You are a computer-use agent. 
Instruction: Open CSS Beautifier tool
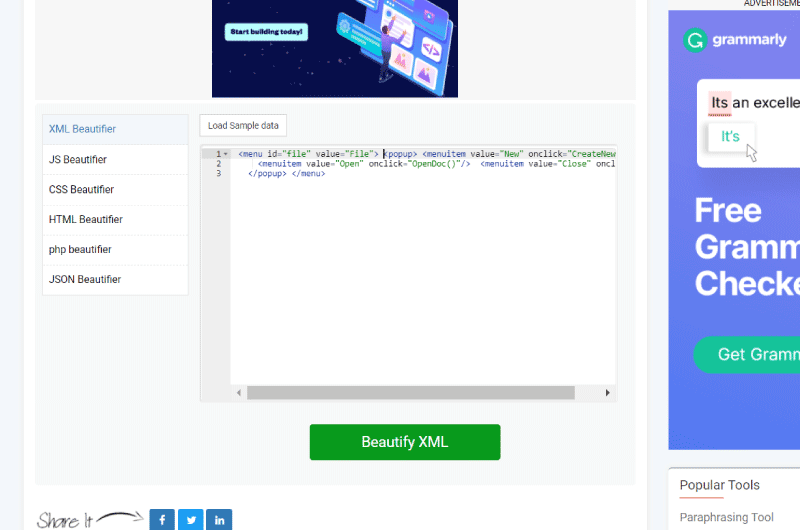click(115, 190)
